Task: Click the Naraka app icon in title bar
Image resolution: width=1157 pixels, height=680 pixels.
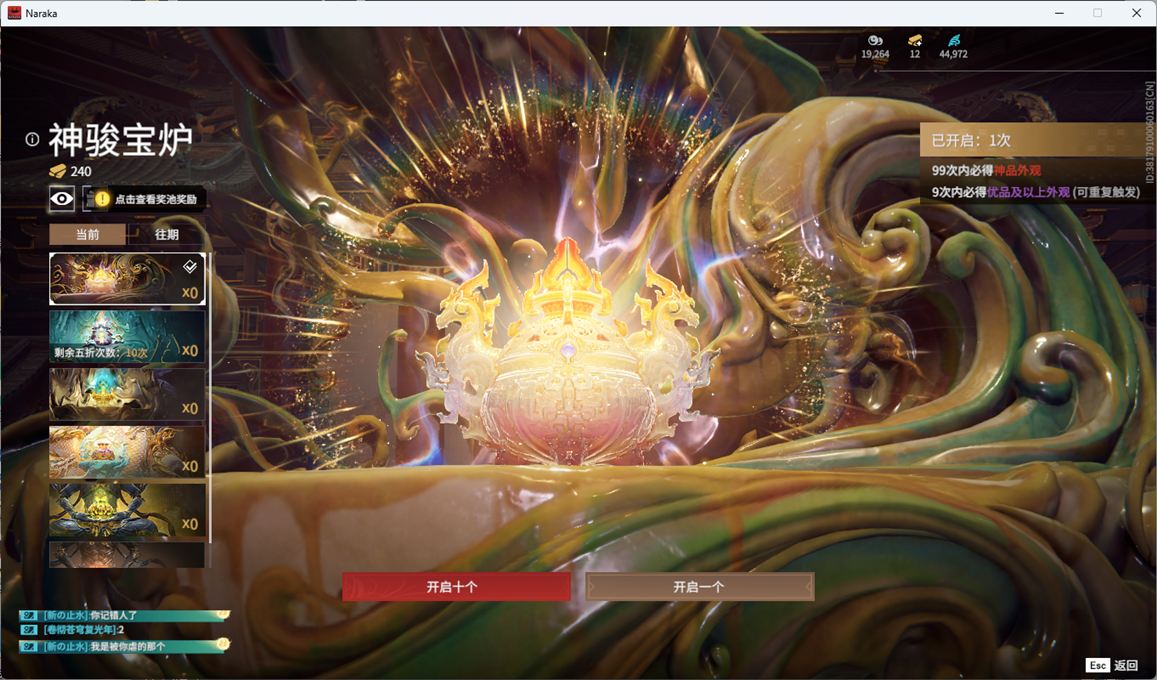Action: click(14, 13)
